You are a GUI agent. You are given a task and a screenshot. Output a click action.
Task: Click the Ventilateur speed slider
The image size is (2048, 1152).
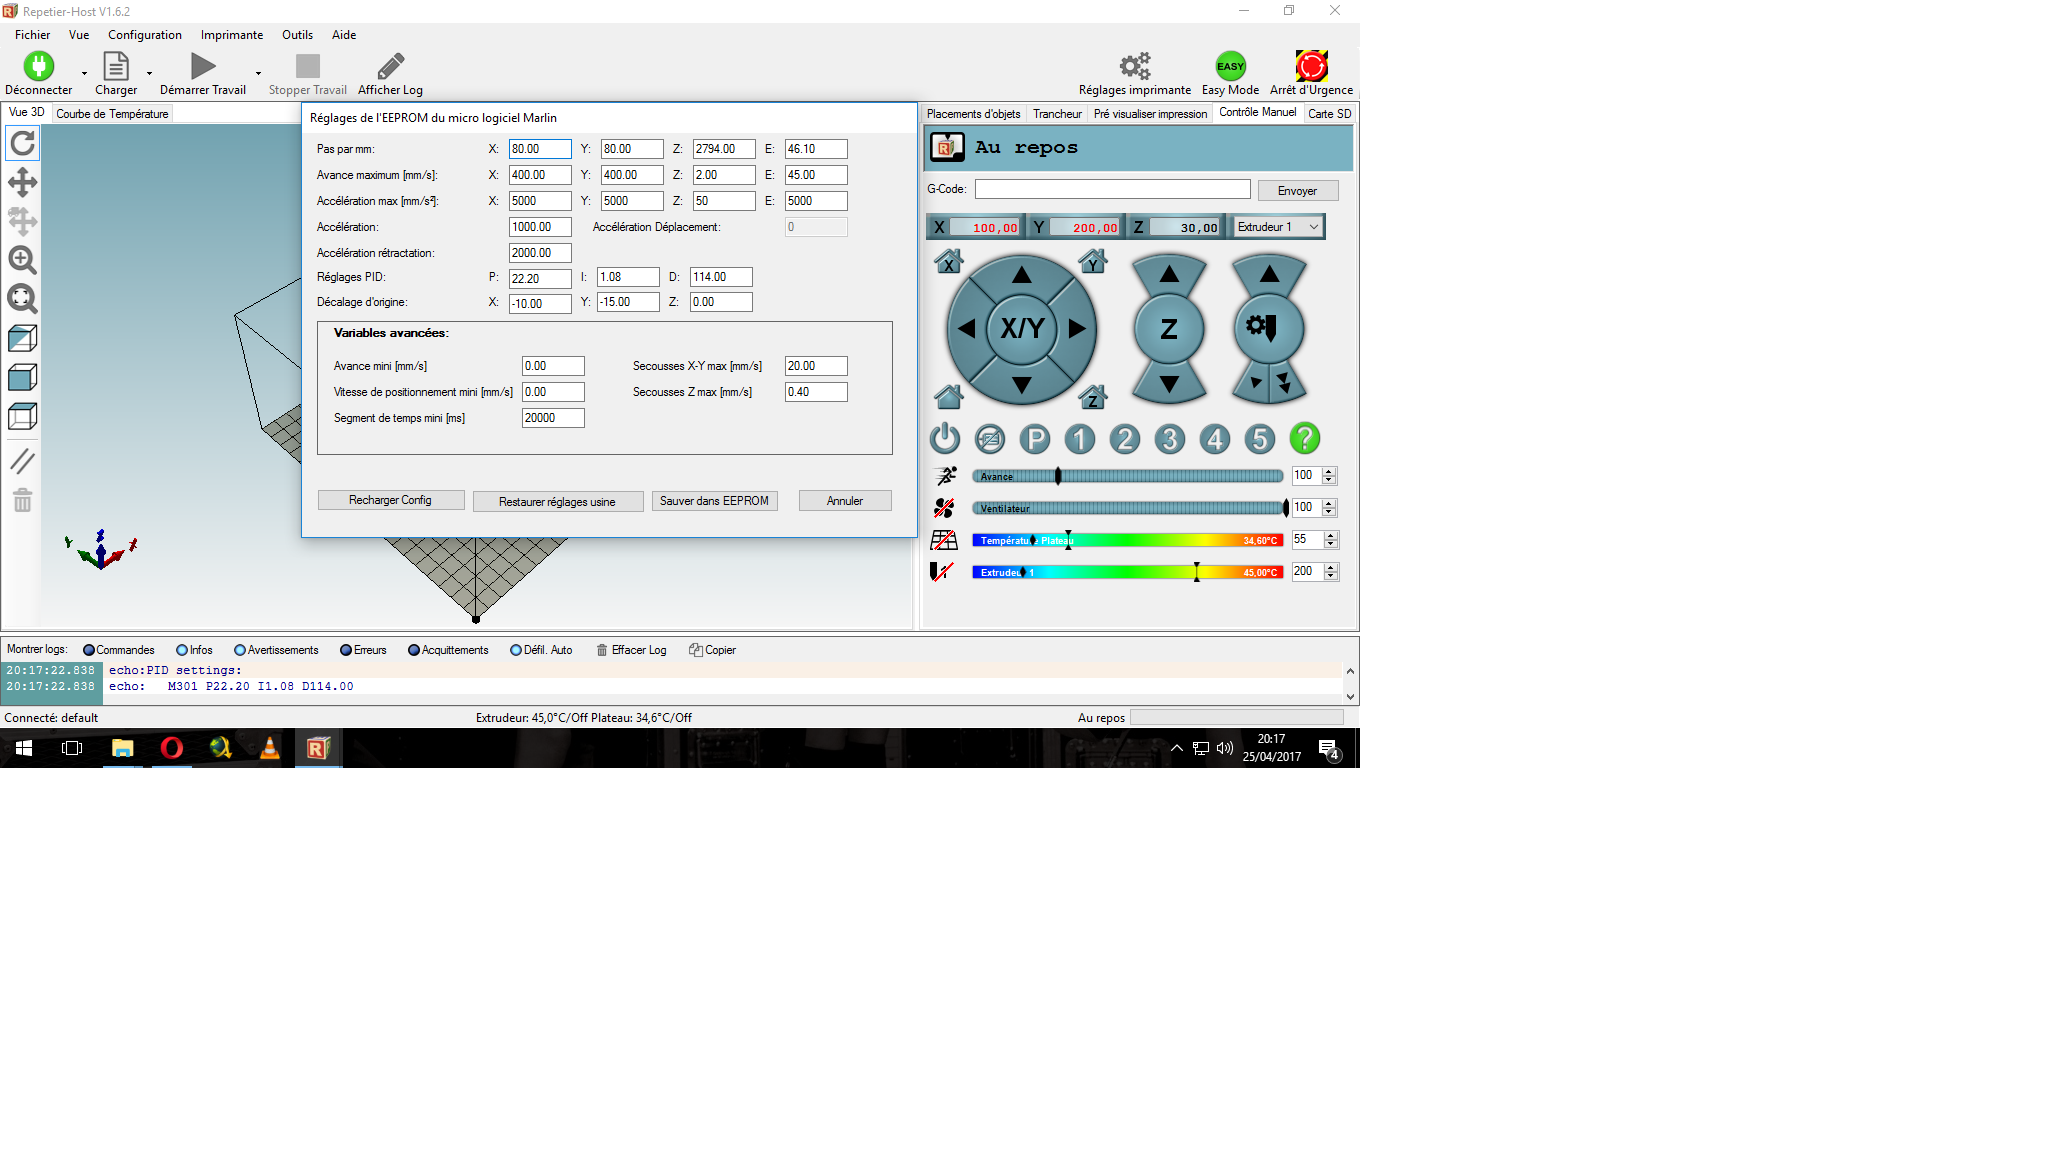tap(1127, 508)
